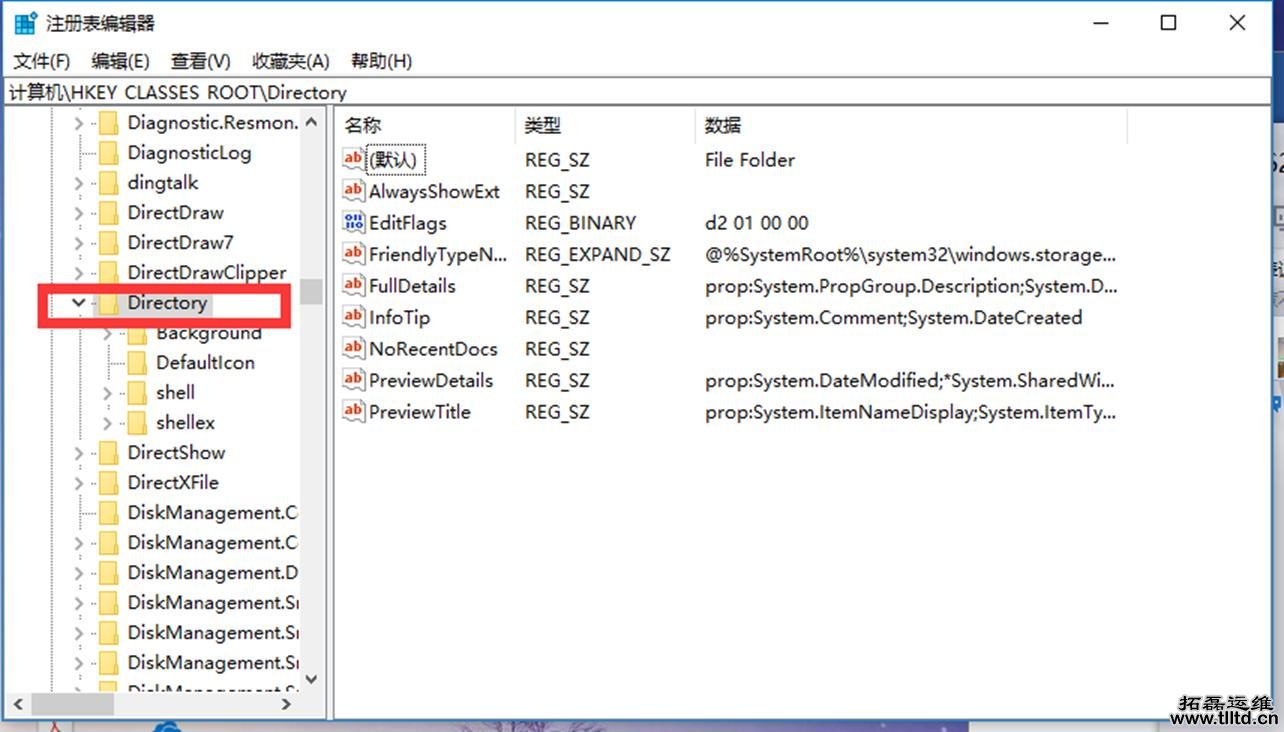Select the string icon beside AlwaysShowExt
This screenshot has width=1284, height=732.
[x=354, y=191]
